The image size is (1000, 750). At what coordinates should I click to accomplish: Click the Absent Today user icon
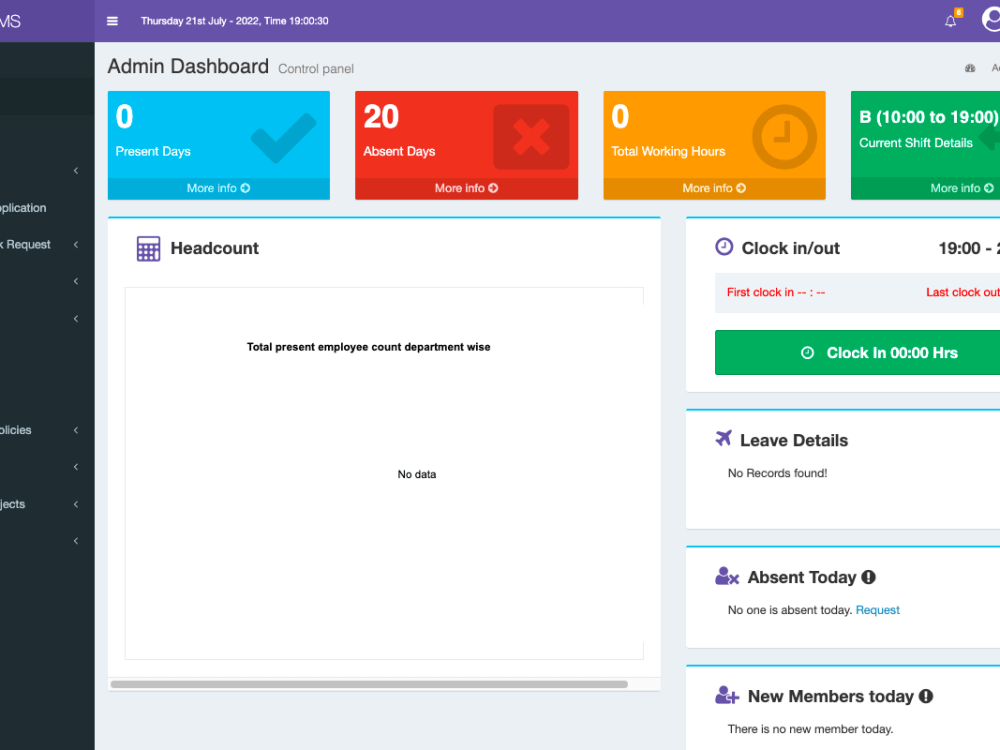[727, 576]
